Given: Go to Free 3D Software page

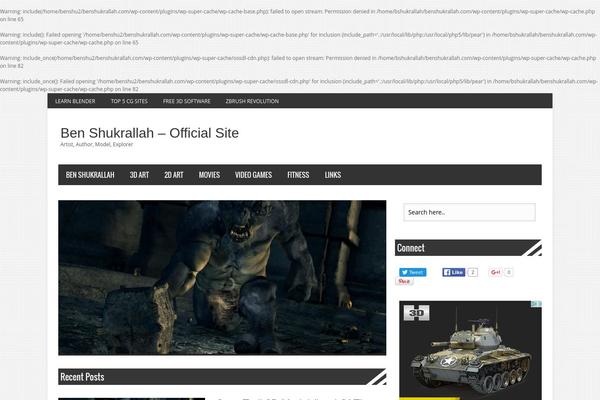Looking at the screenshot, I should [x=186, y=101].
